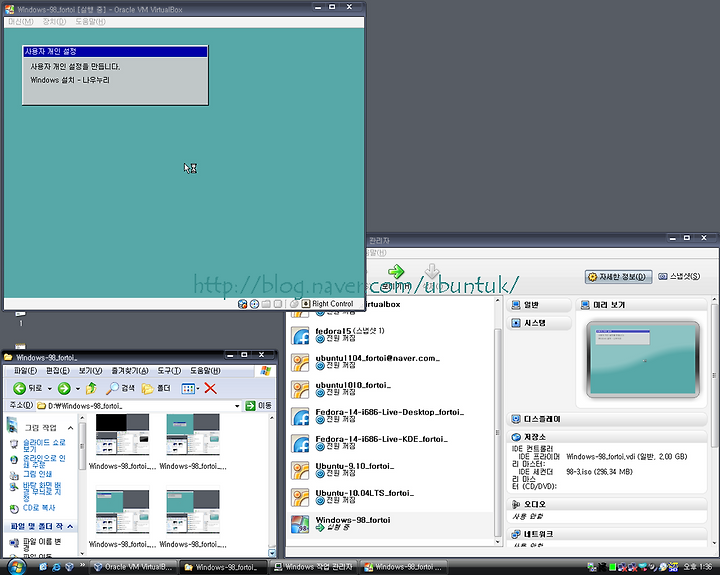Expand hidden quick launch icons chevron
Screen dimensions: 720x575
click(x=82, y=565)
